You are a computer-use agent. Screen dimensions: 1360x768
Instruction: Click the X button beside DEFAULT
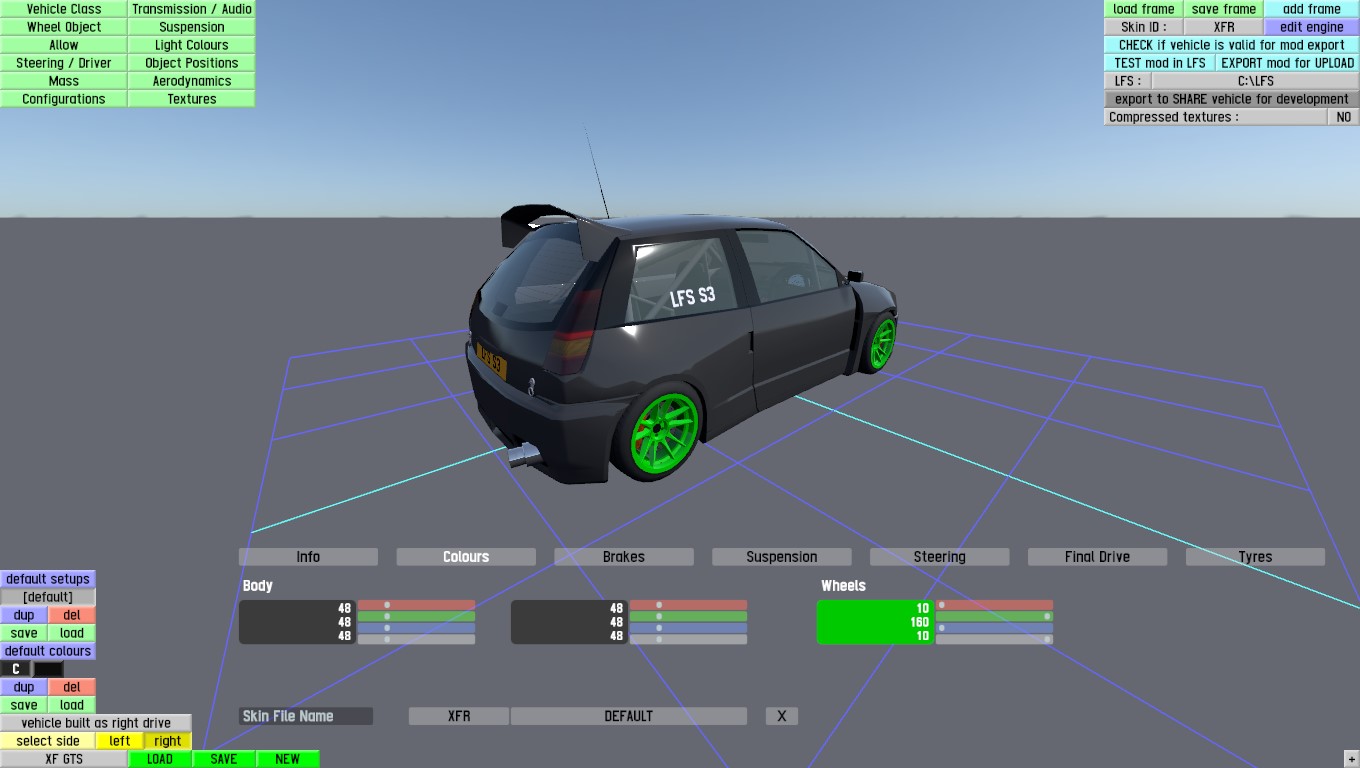point(782,716)
